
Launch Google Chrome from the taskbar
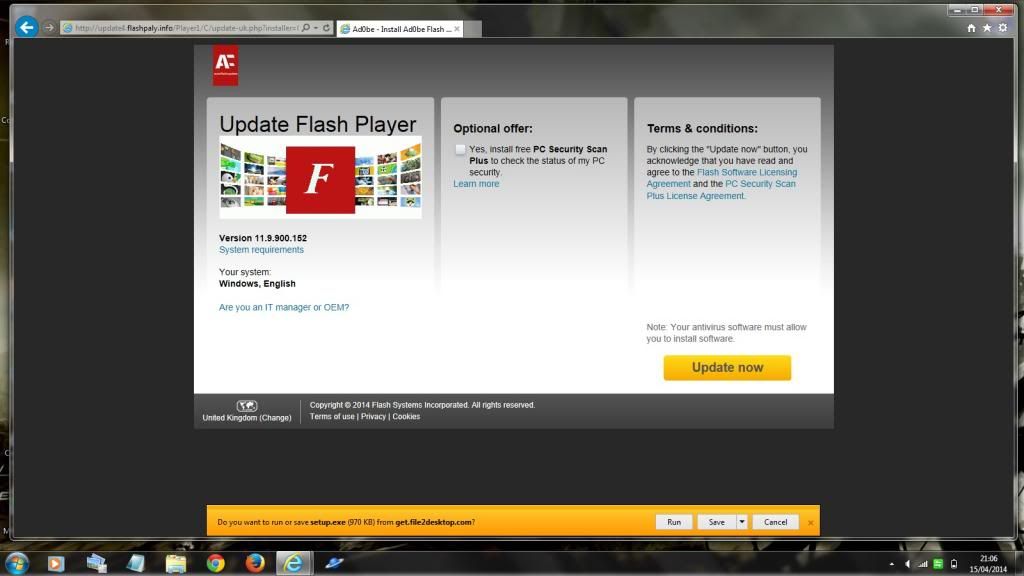click(216, 563)
